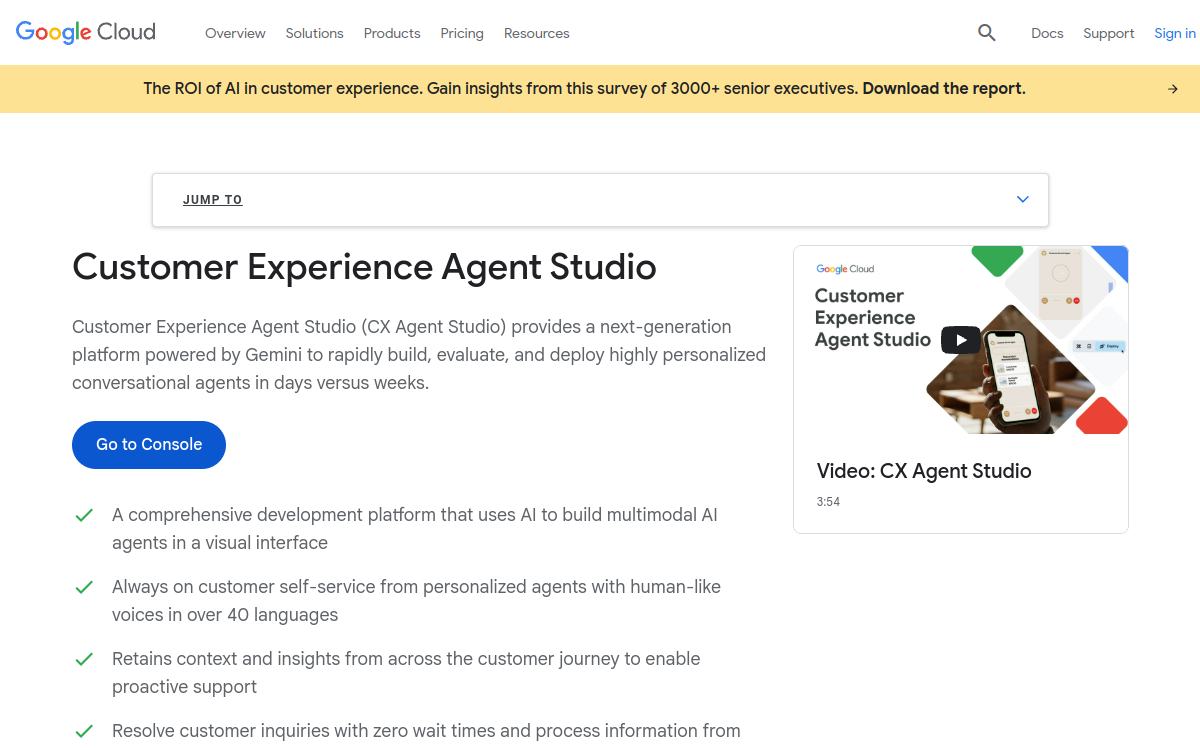The image size is (1200, 750).
Task: Play the CX Agent Studio video
Action: (961, 340)
